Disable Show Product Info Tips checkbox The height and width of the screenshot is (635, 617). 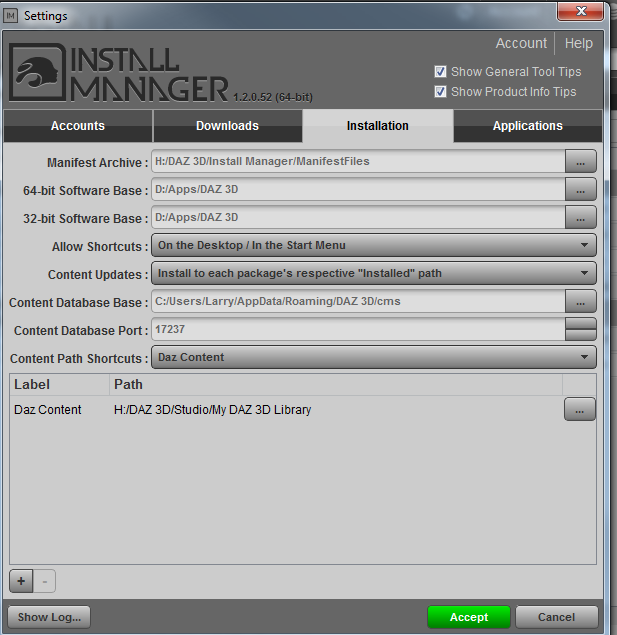[440, 92]
